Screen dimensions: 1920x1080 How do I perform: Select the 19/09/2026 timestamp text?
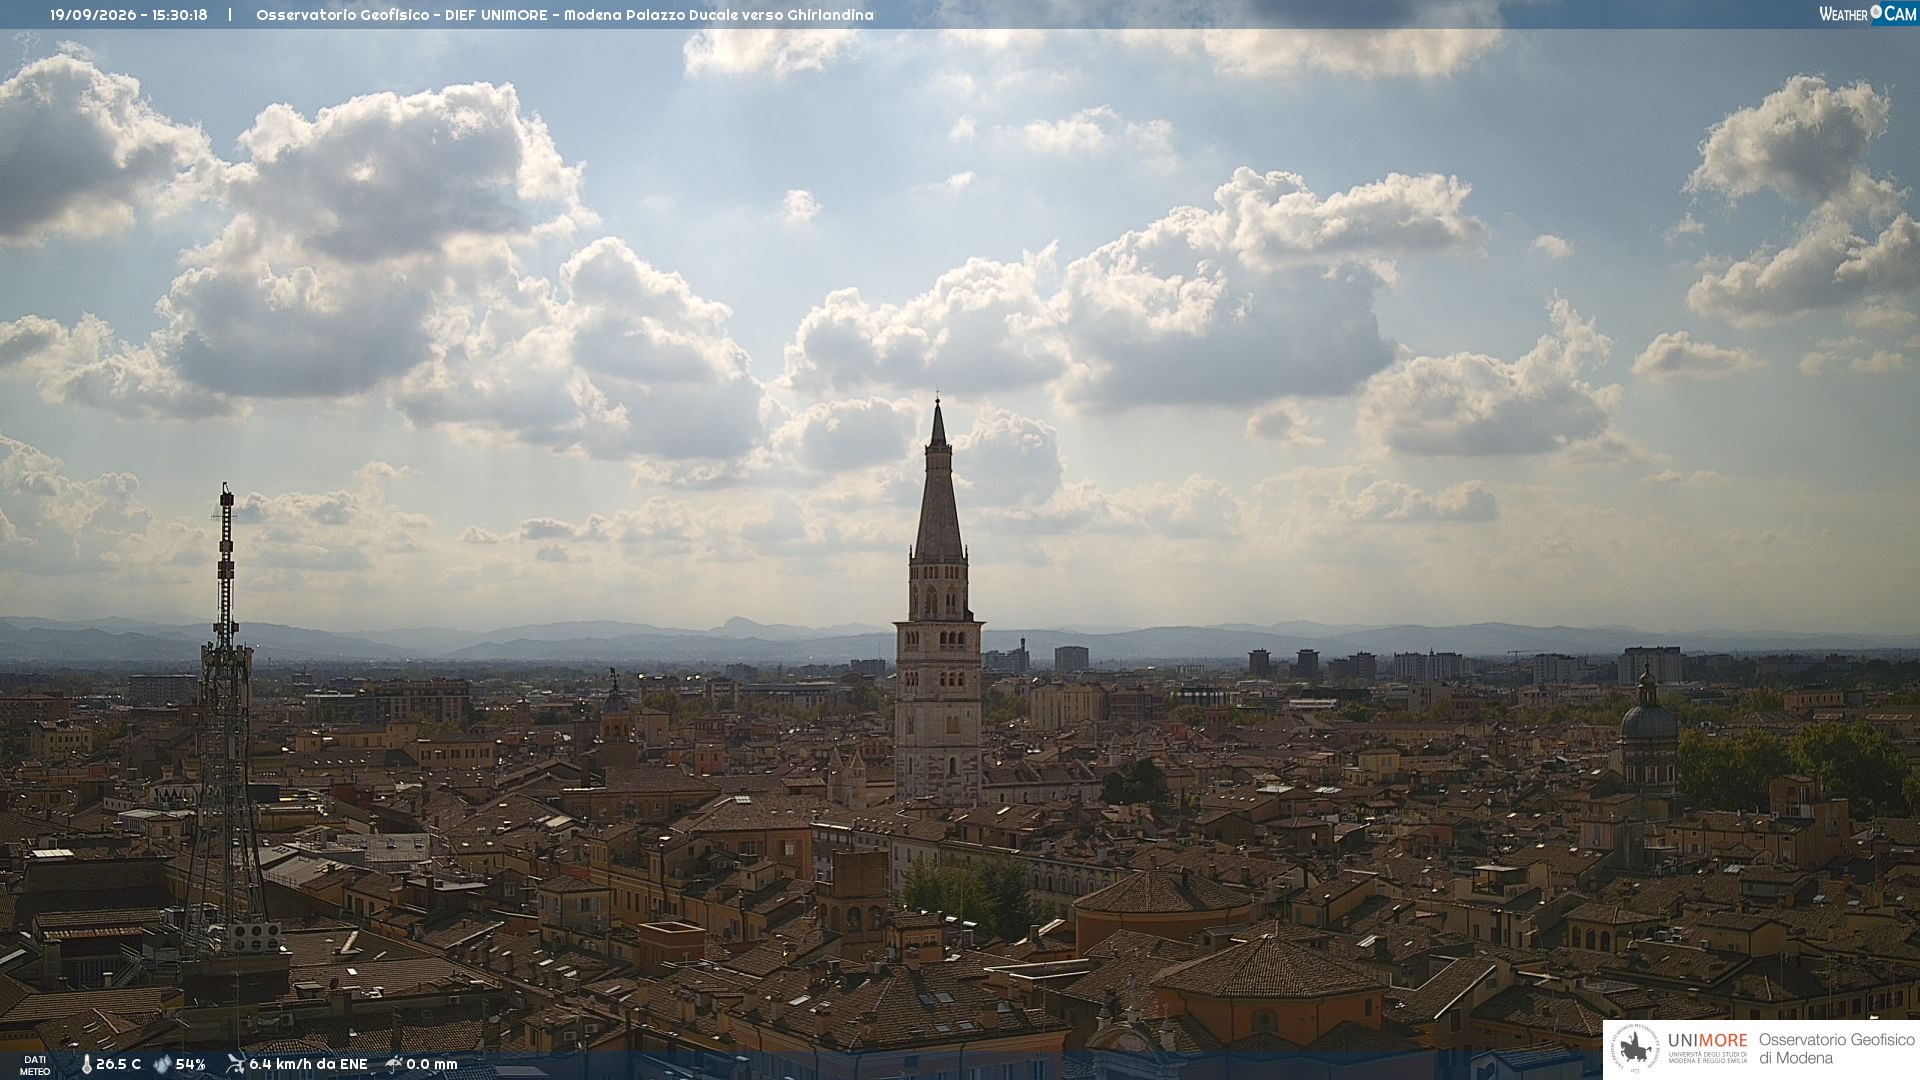click(129, 15)
